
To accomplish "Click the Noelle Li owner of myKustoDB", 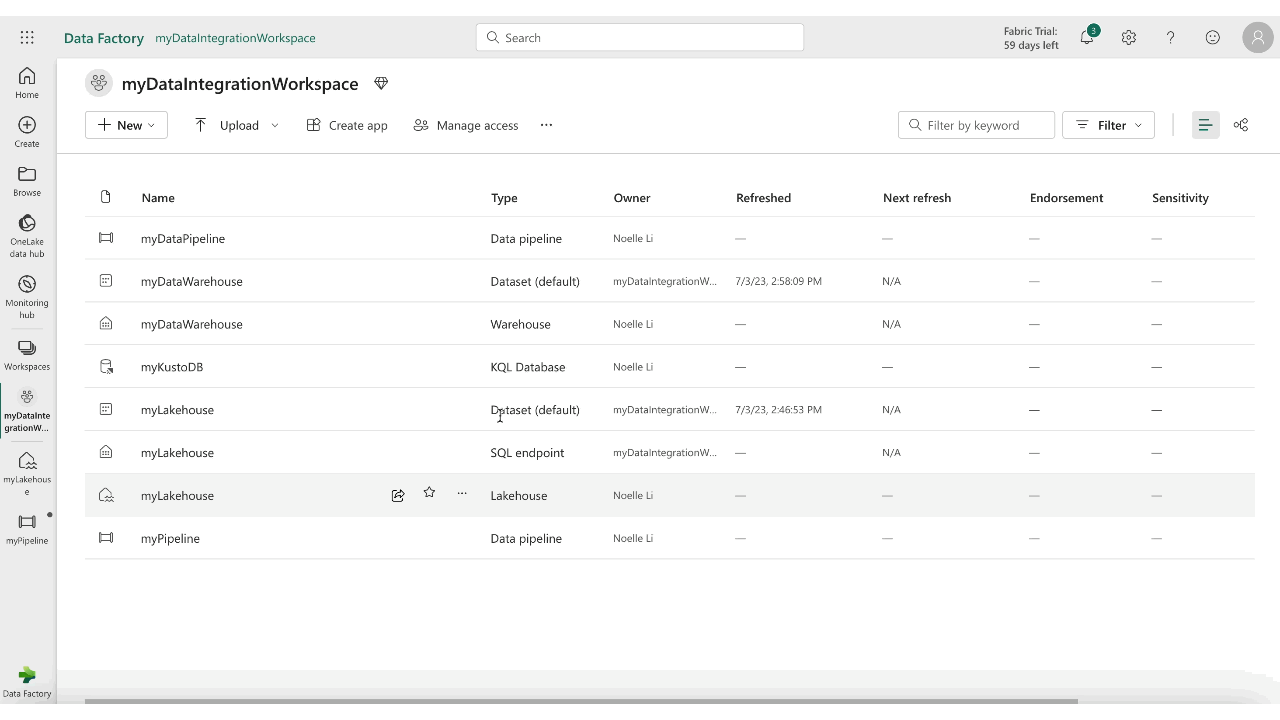I will click(633, 367).
